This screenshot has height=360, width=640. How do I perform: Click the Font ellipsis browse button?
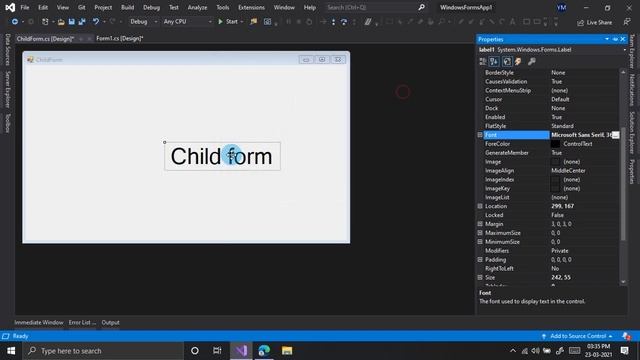point(616,135)
